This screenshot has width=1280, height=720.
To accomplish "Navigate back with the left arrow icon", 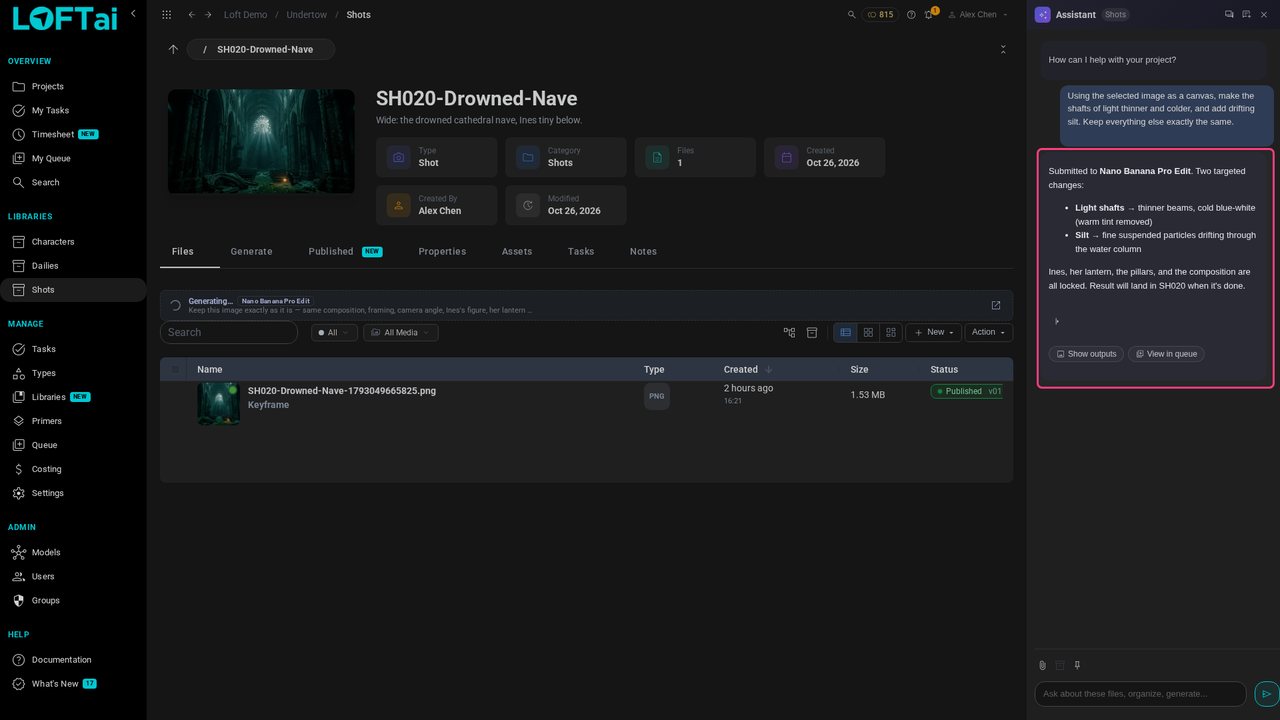I will click(192, 15).
